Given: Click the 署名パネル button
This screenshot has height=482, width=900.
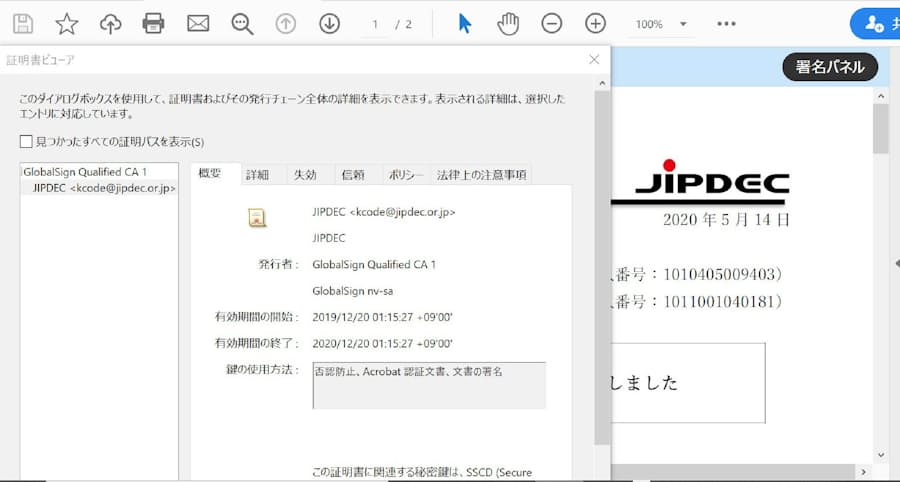Looking at the screenshot, I should click(830, 67).
